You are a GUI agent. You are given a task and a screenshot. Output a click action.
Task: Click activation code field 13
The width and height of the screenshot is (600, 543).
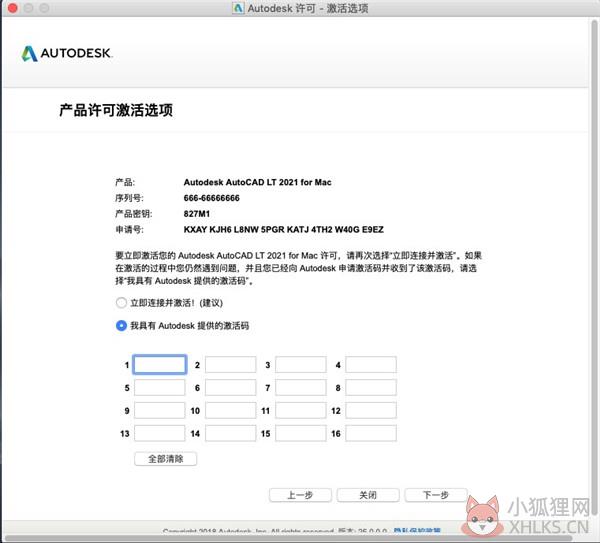tap(160, 434)
